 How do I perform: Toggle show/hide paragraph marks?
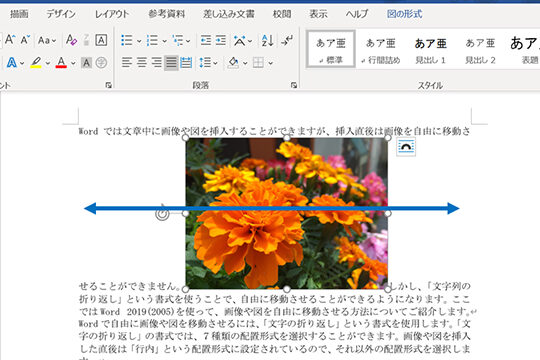click(x=287, y=40)
